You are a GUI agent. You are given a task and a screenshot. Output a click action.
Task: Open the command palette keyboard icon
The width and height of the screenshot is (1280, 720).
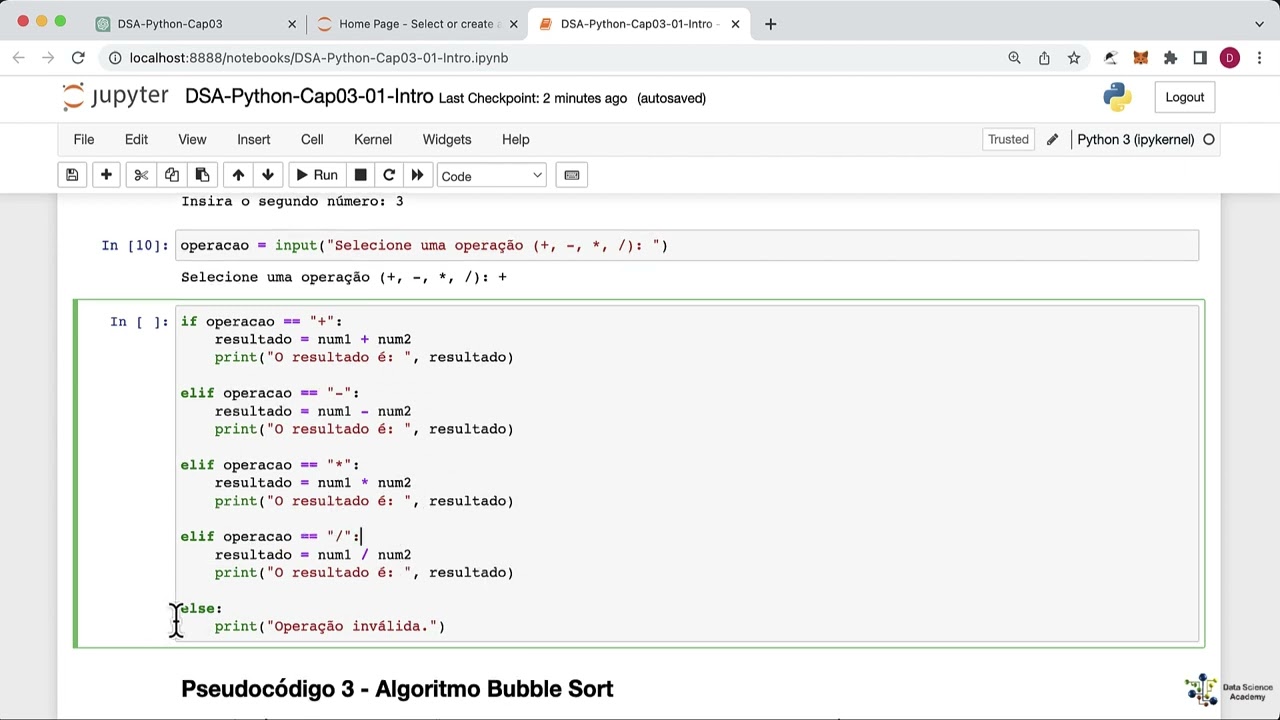[x=572, y=176]
